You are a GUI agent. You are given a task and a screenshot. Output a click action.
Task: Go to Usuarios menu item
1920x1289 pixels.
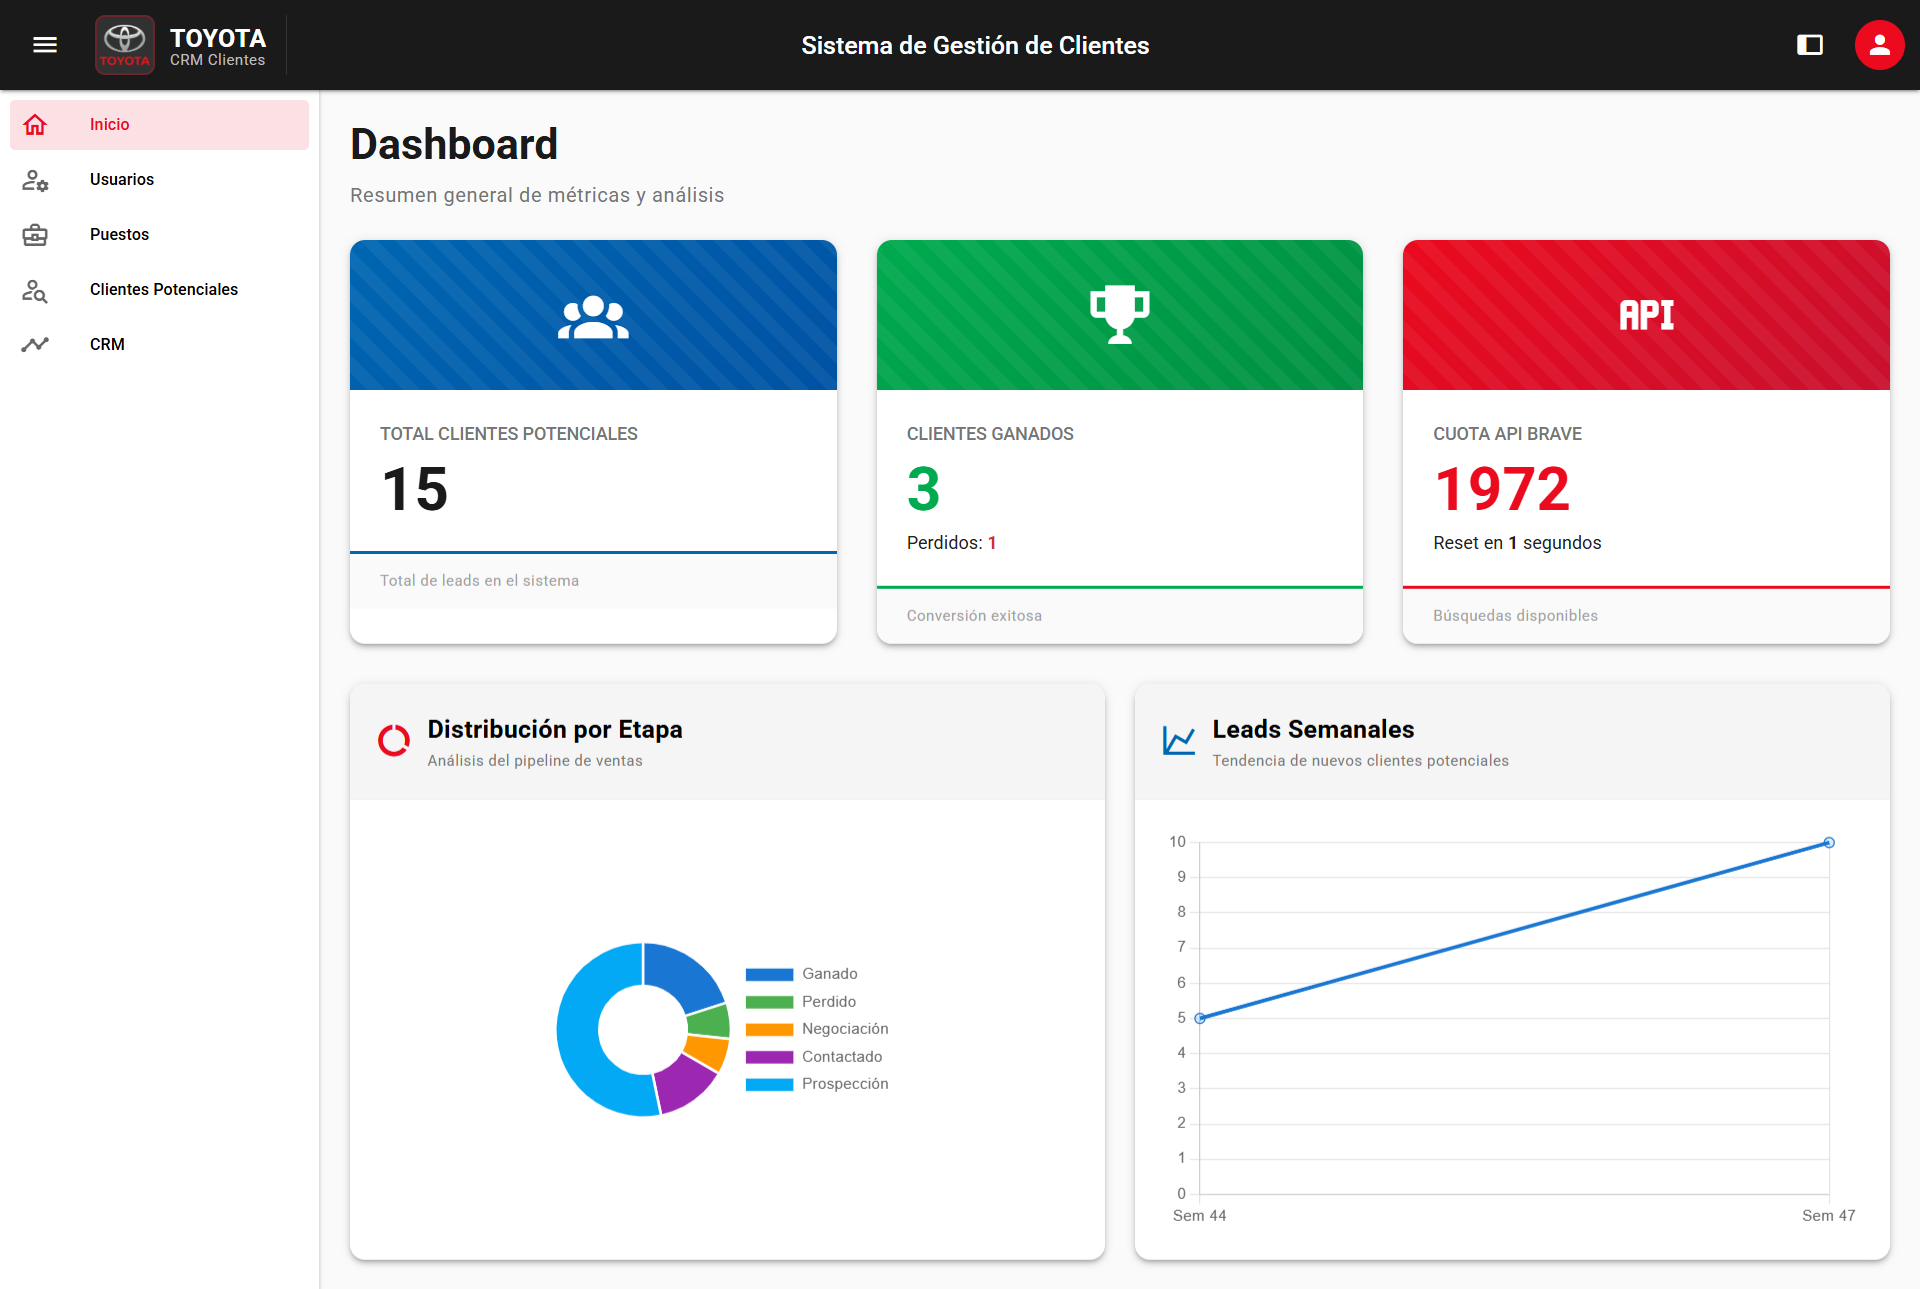122,180
